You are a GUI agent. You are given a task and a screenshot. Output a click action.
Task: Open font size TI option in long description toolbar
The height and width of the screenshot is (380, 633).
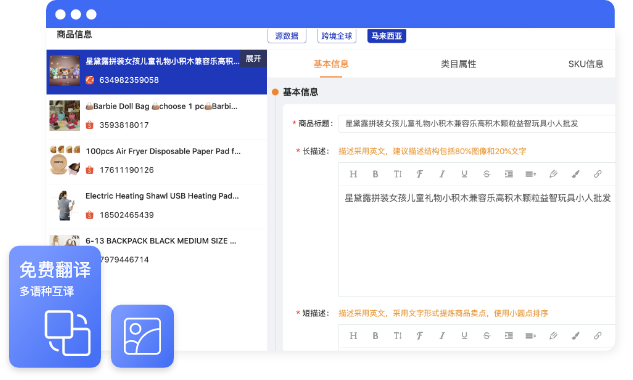point(398,174)
